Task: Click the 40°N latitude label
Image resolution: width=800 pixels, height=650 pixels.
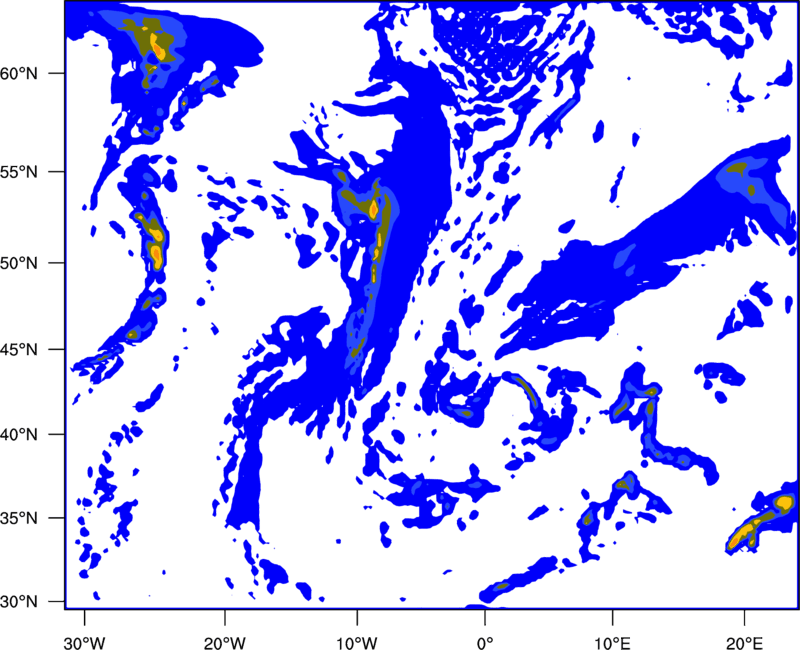Action: point(18,435)
